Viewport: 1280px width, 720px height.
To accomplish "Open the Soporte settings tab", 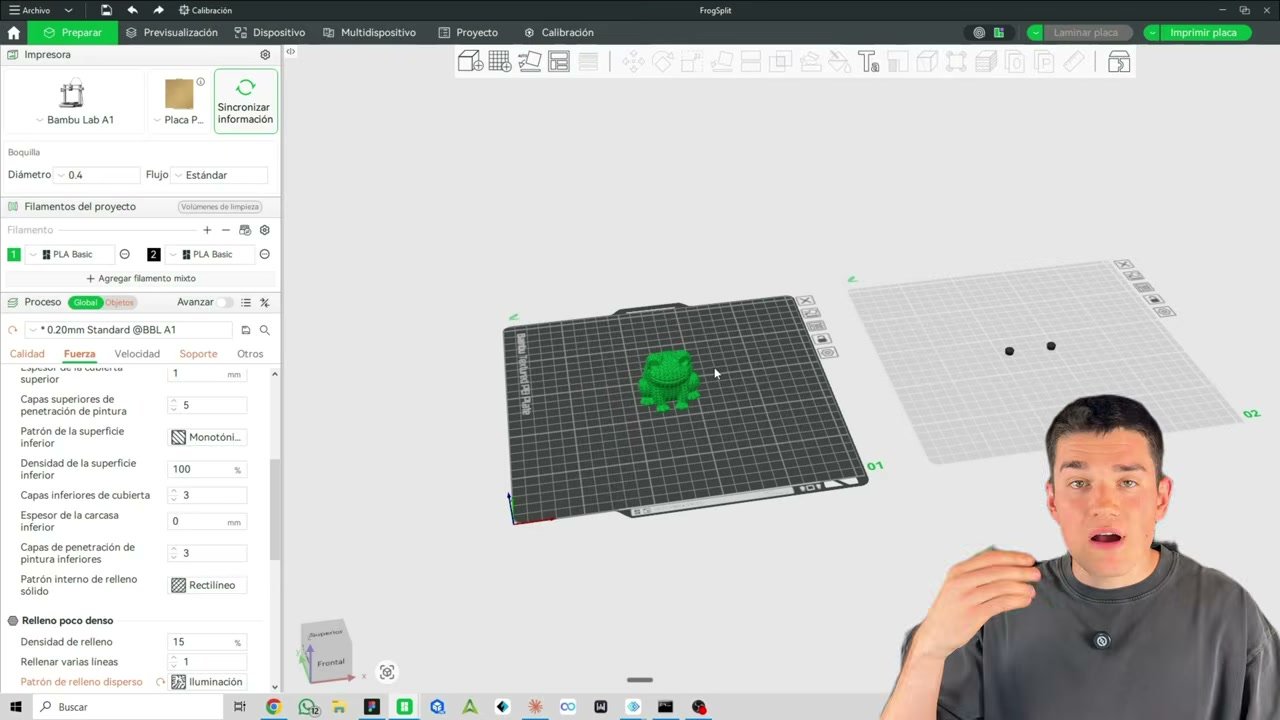I will pyautogui.click(x=198, y=354).
